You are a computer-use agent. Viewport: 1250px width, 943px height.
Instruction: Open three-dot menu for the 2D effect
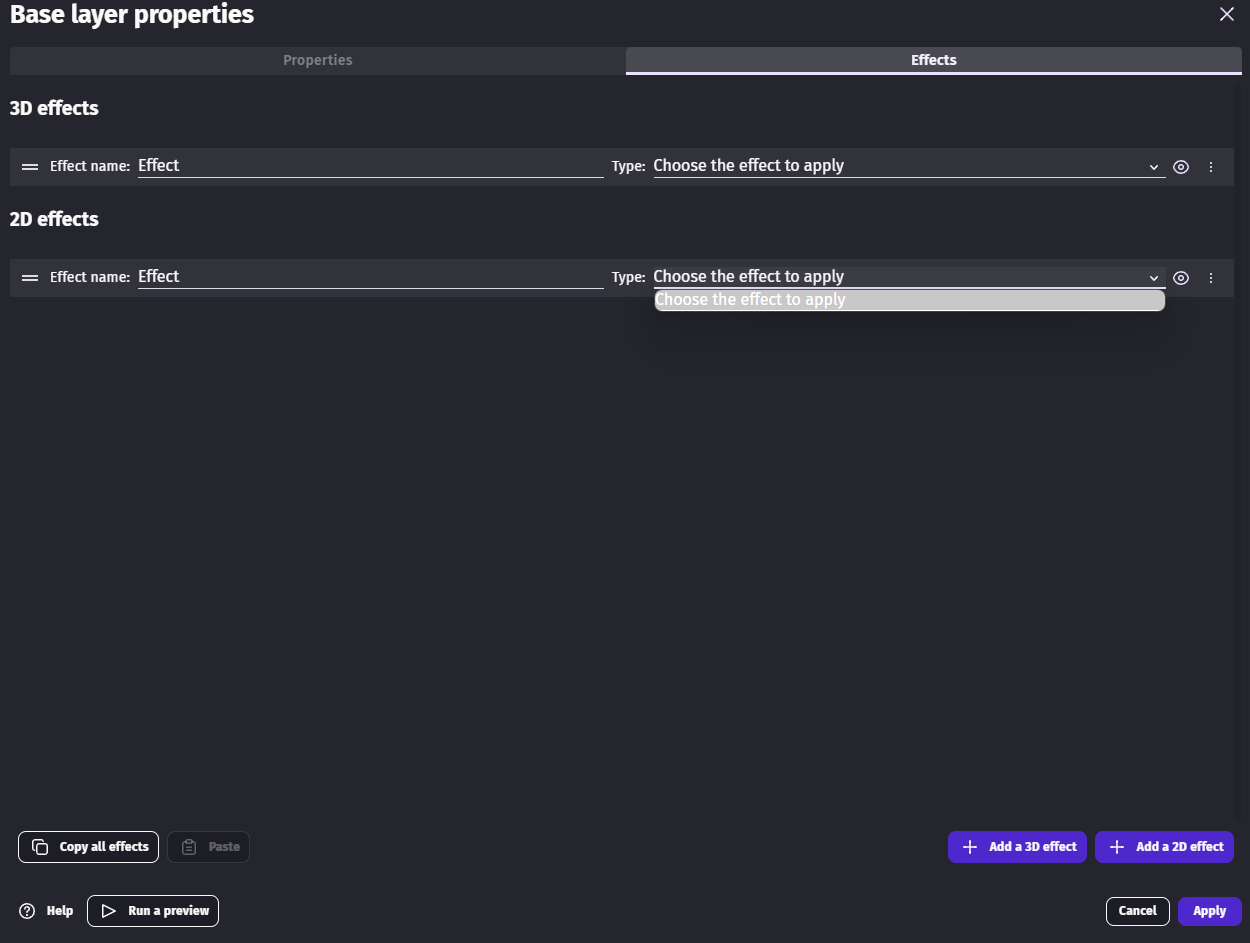click(x=1211, y=278)
